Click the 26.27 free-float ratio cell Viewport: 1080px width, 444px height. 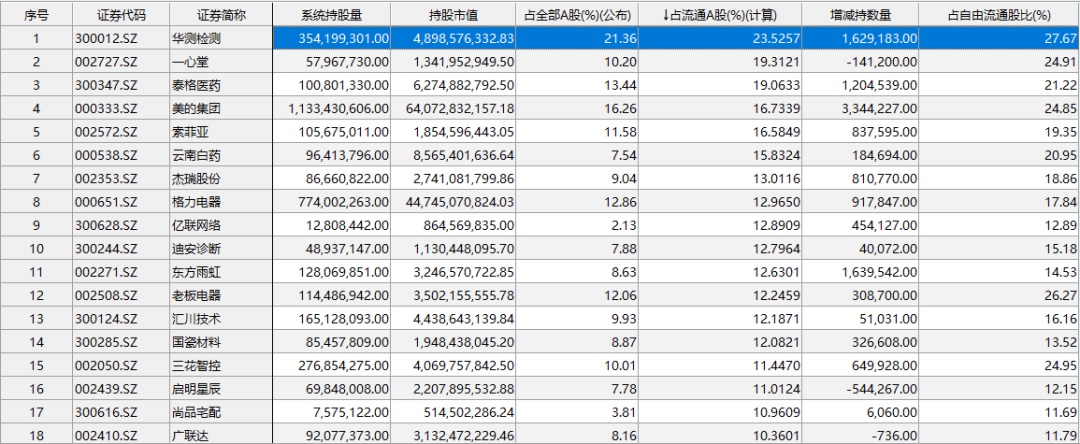coord(999,295)
